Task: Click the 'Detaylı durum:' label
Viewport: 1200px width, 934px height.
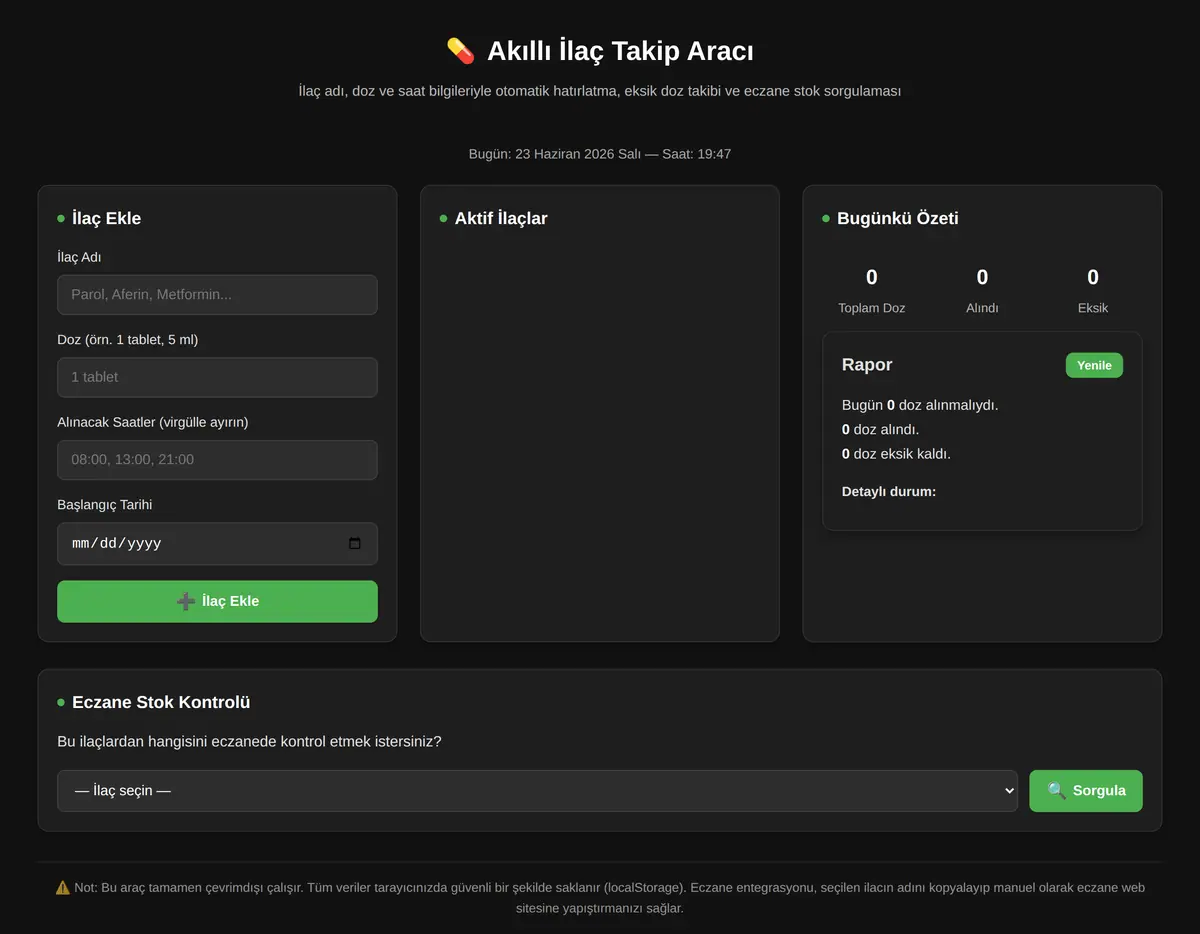Action: click(x=889, y=492)
